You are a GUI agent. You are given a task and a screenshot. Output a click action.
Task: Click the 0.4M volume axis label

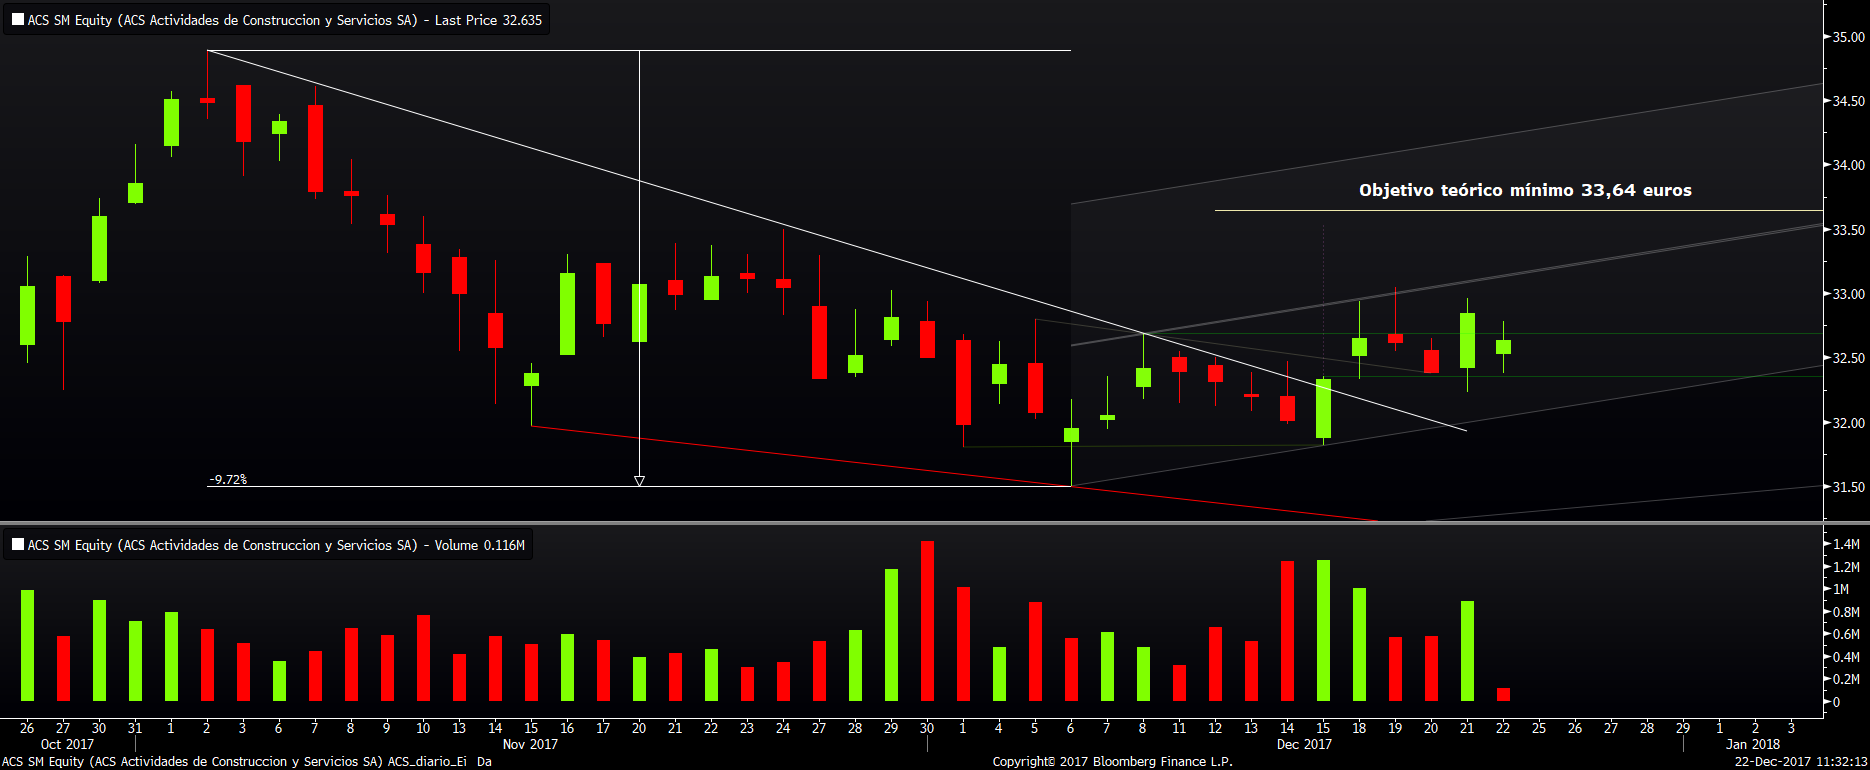pos(1846,657)
